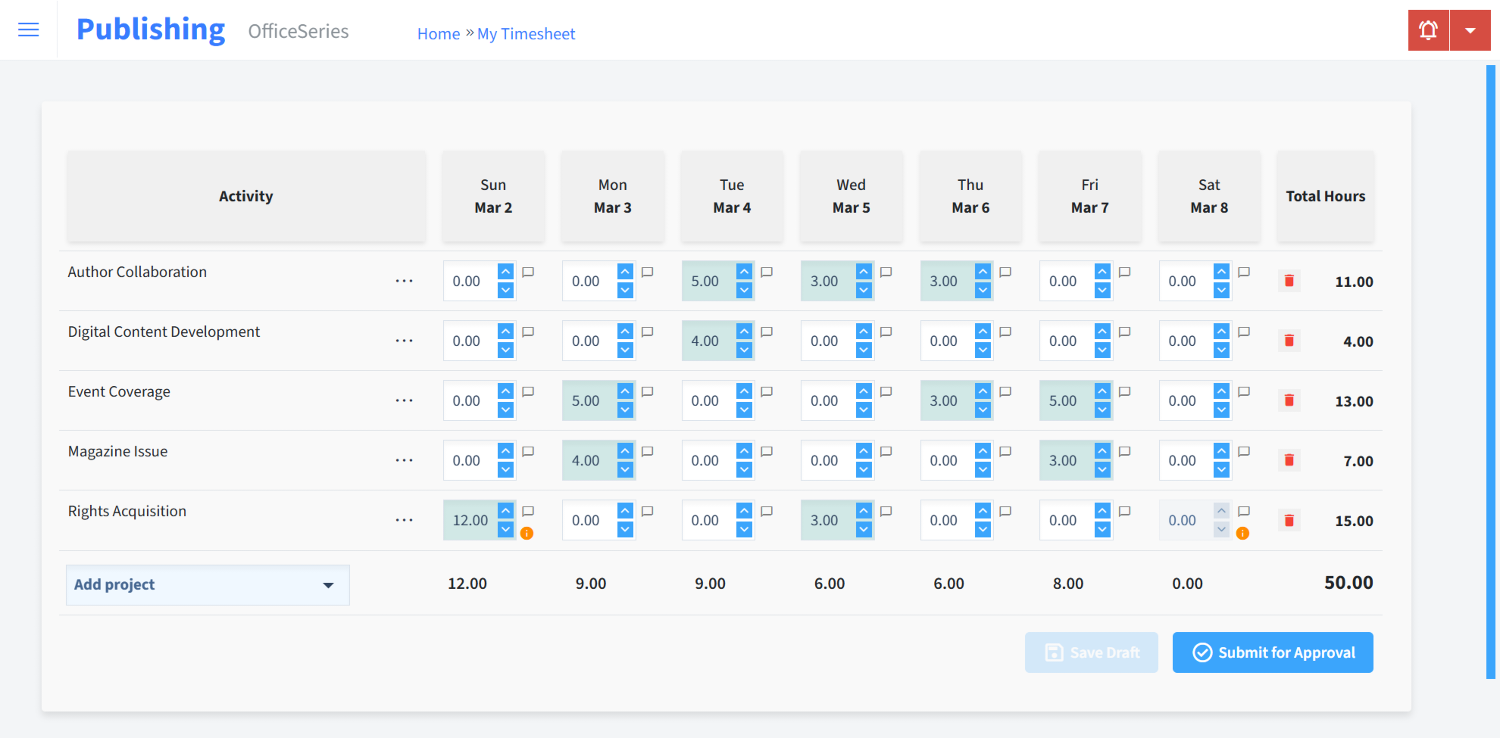Open options menu for Rights Acquisition activity
This screenshot has width=1500, height=738.
pos(404,519)
